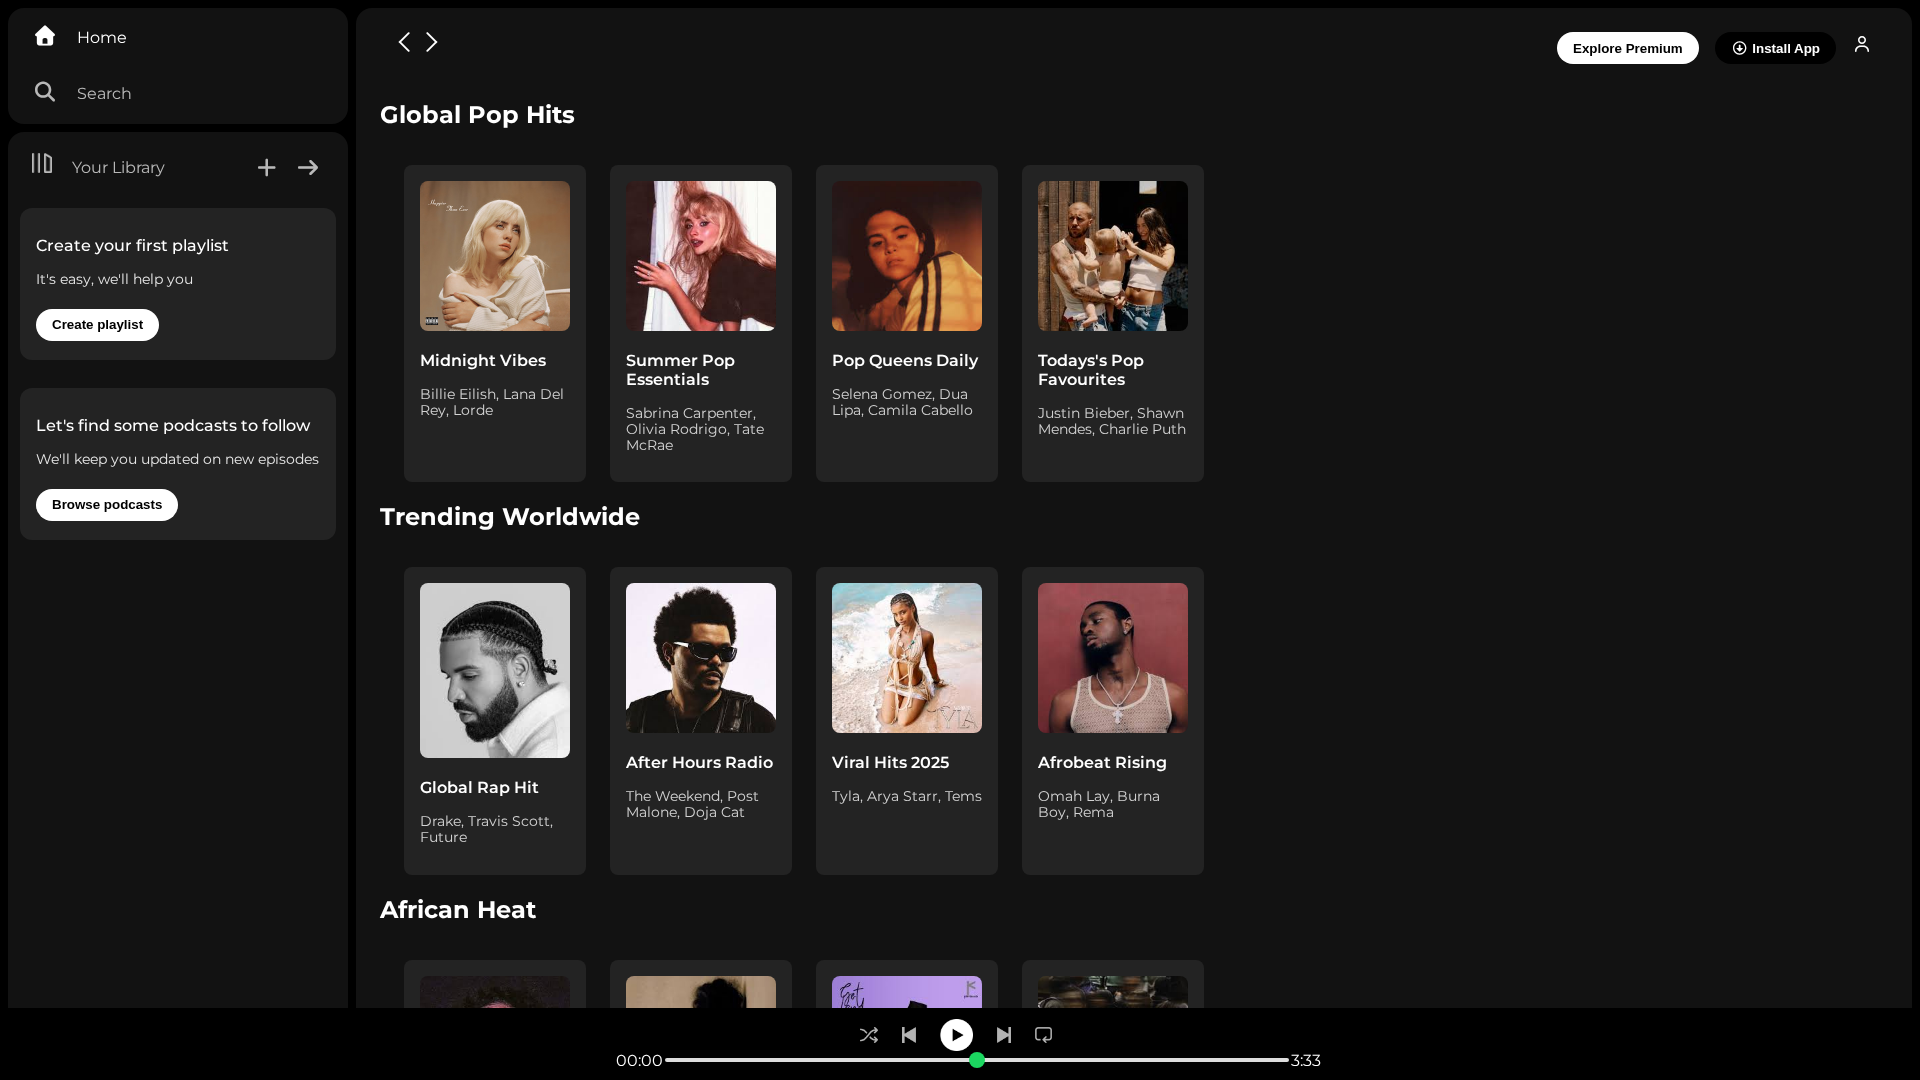Click the Browse podcasts button

click(x=107, y=505)
